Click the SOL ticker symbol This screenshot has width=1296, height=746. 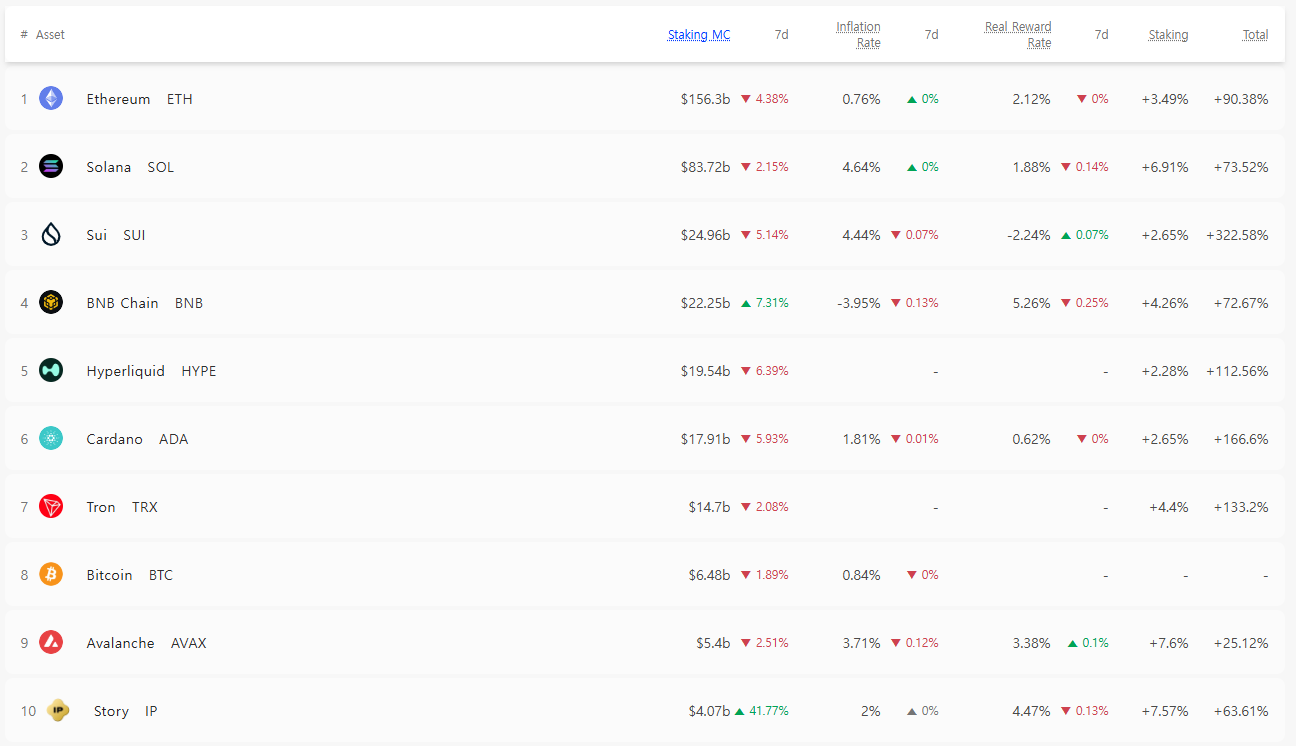coord(161,167)
